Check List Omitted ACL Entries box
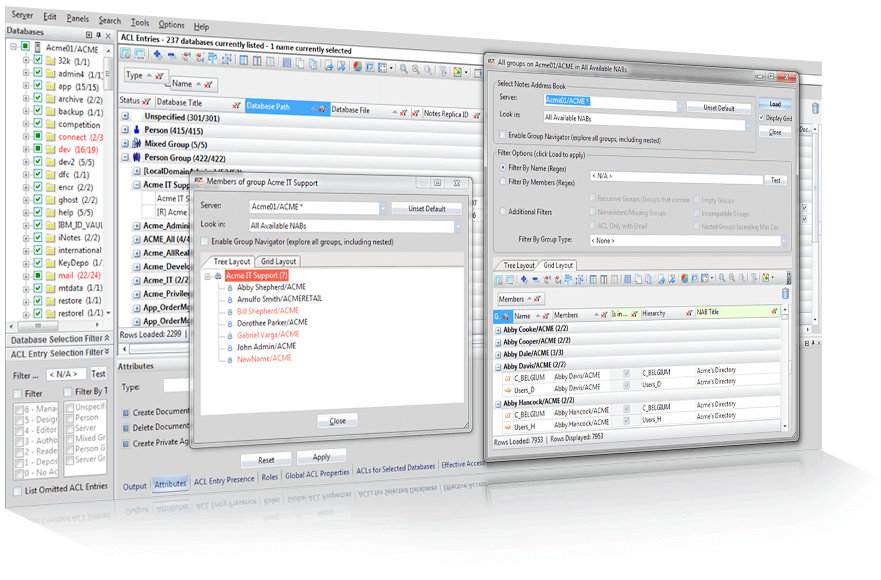The height and width of the screenshot is (580, 881). coord(17,491)
